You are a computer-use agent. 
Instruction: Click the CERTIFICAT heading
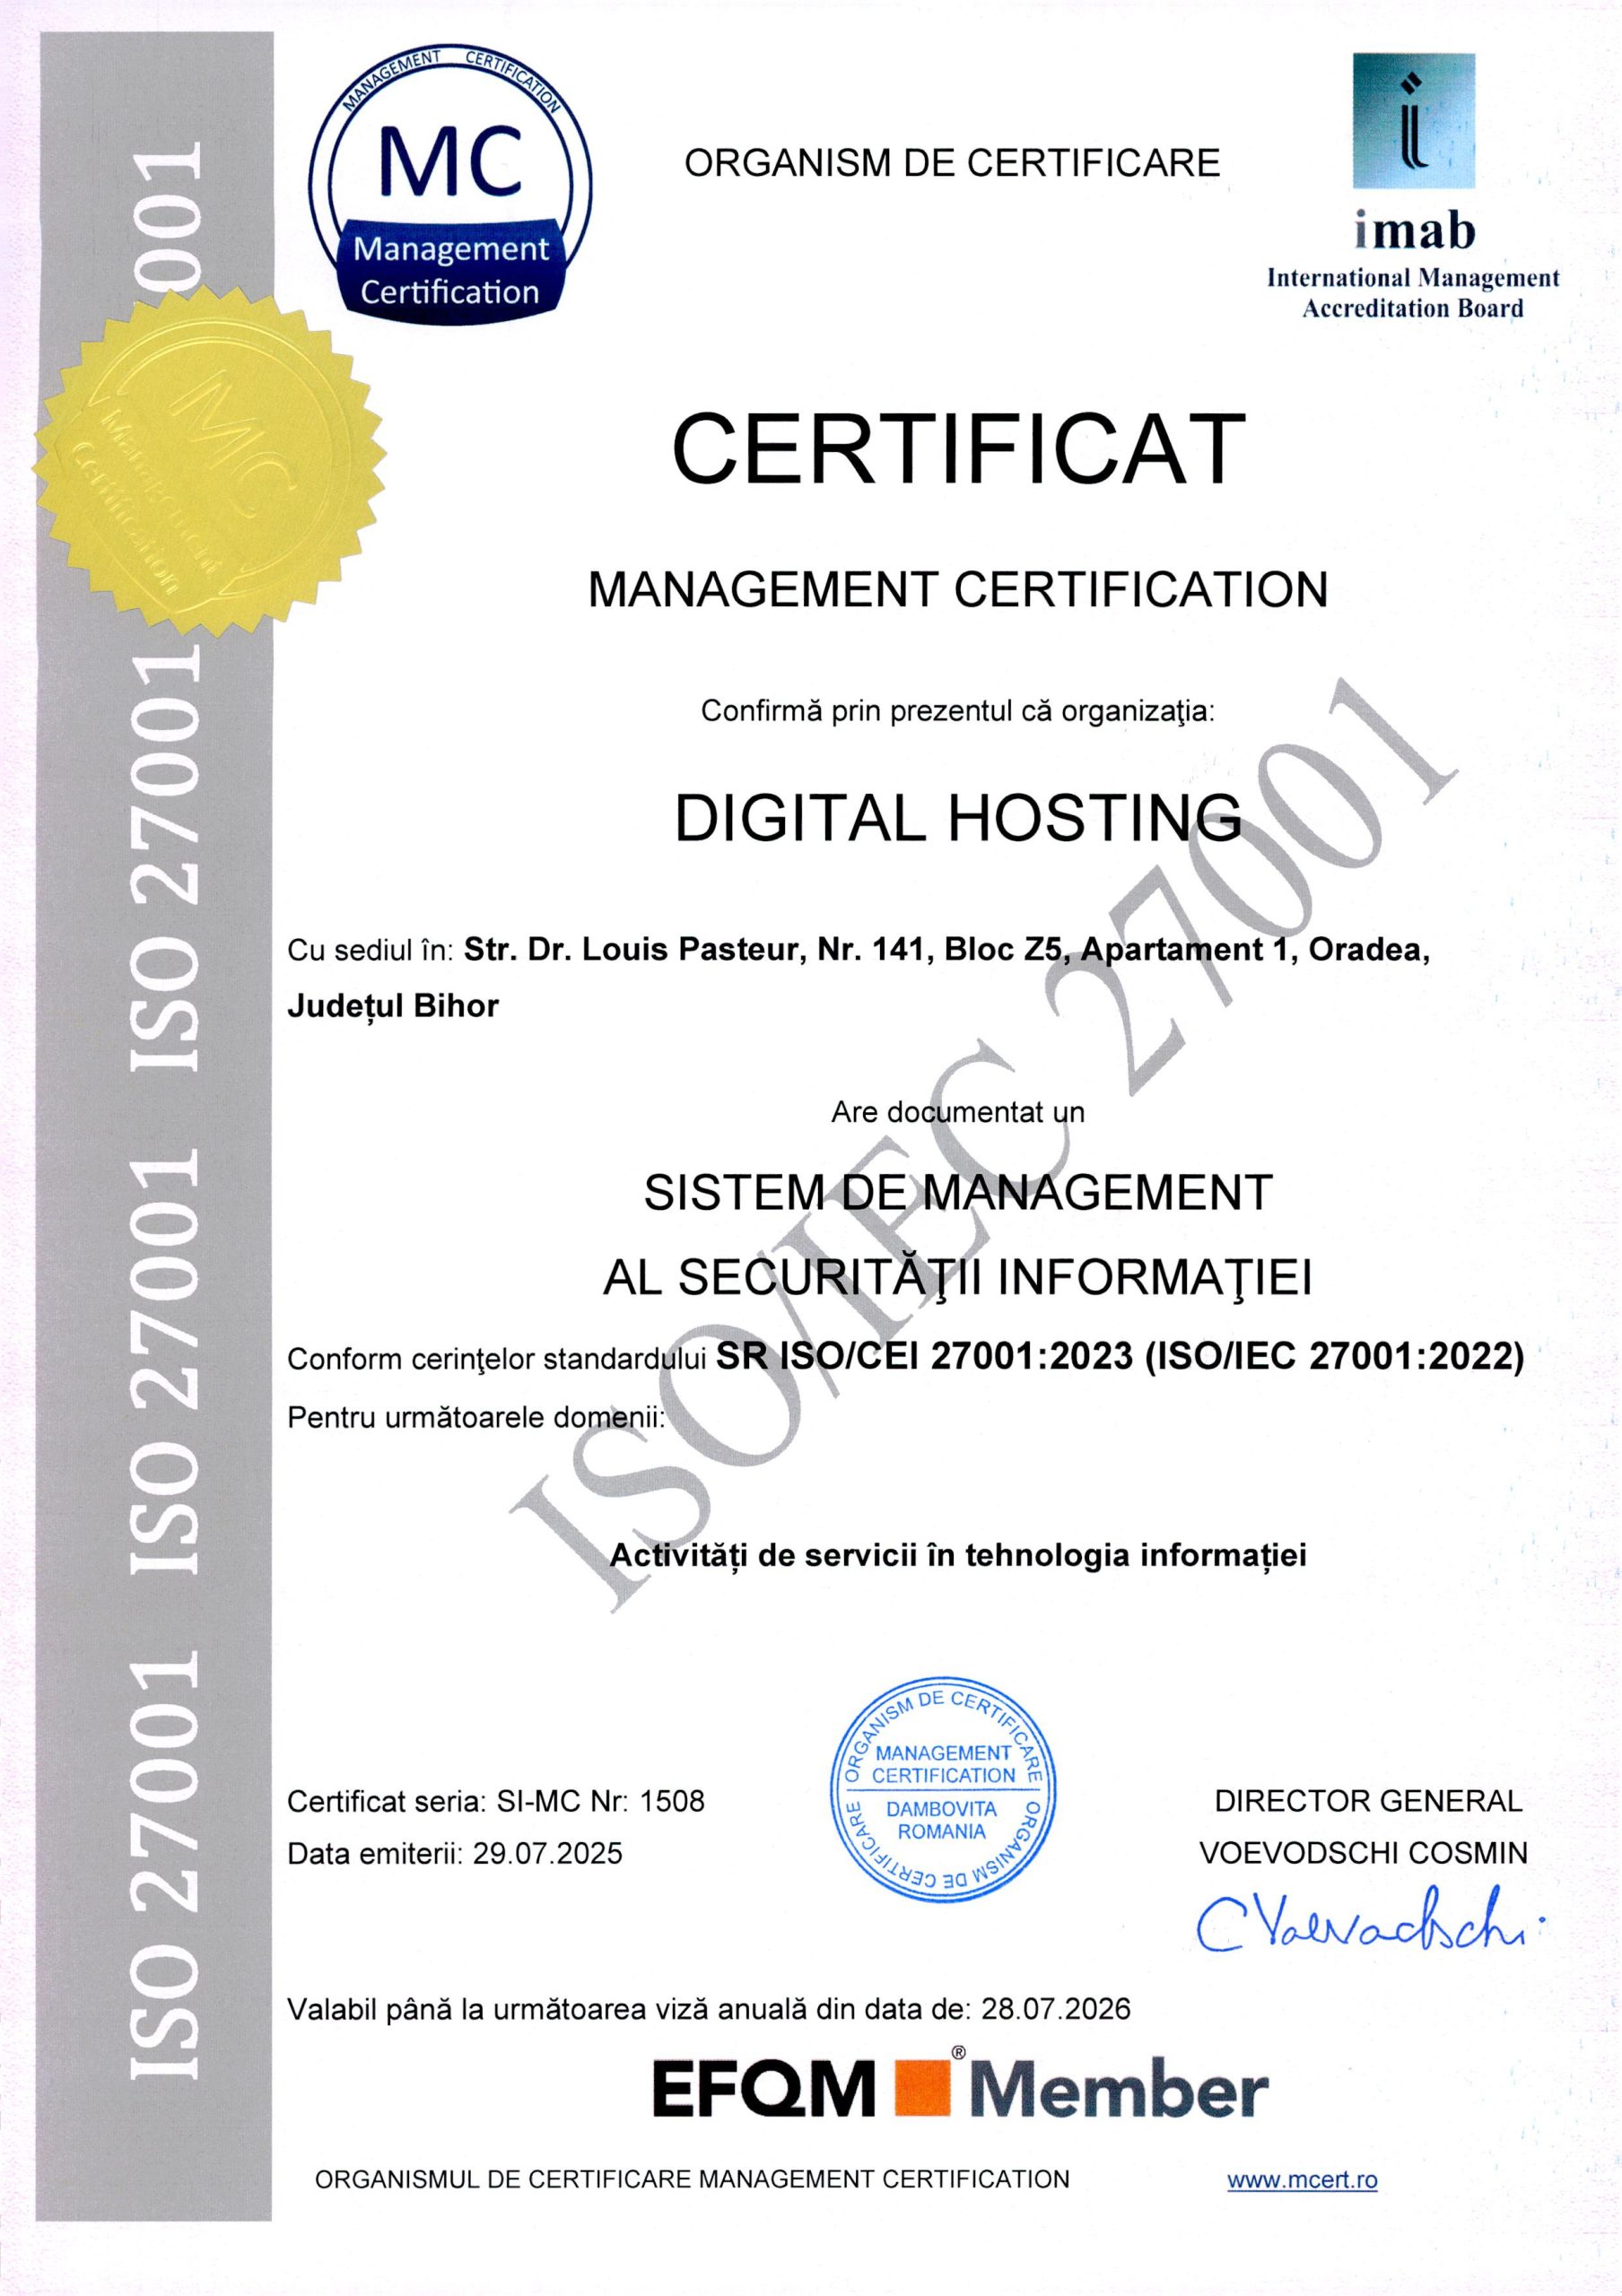(x=958, y=448)
